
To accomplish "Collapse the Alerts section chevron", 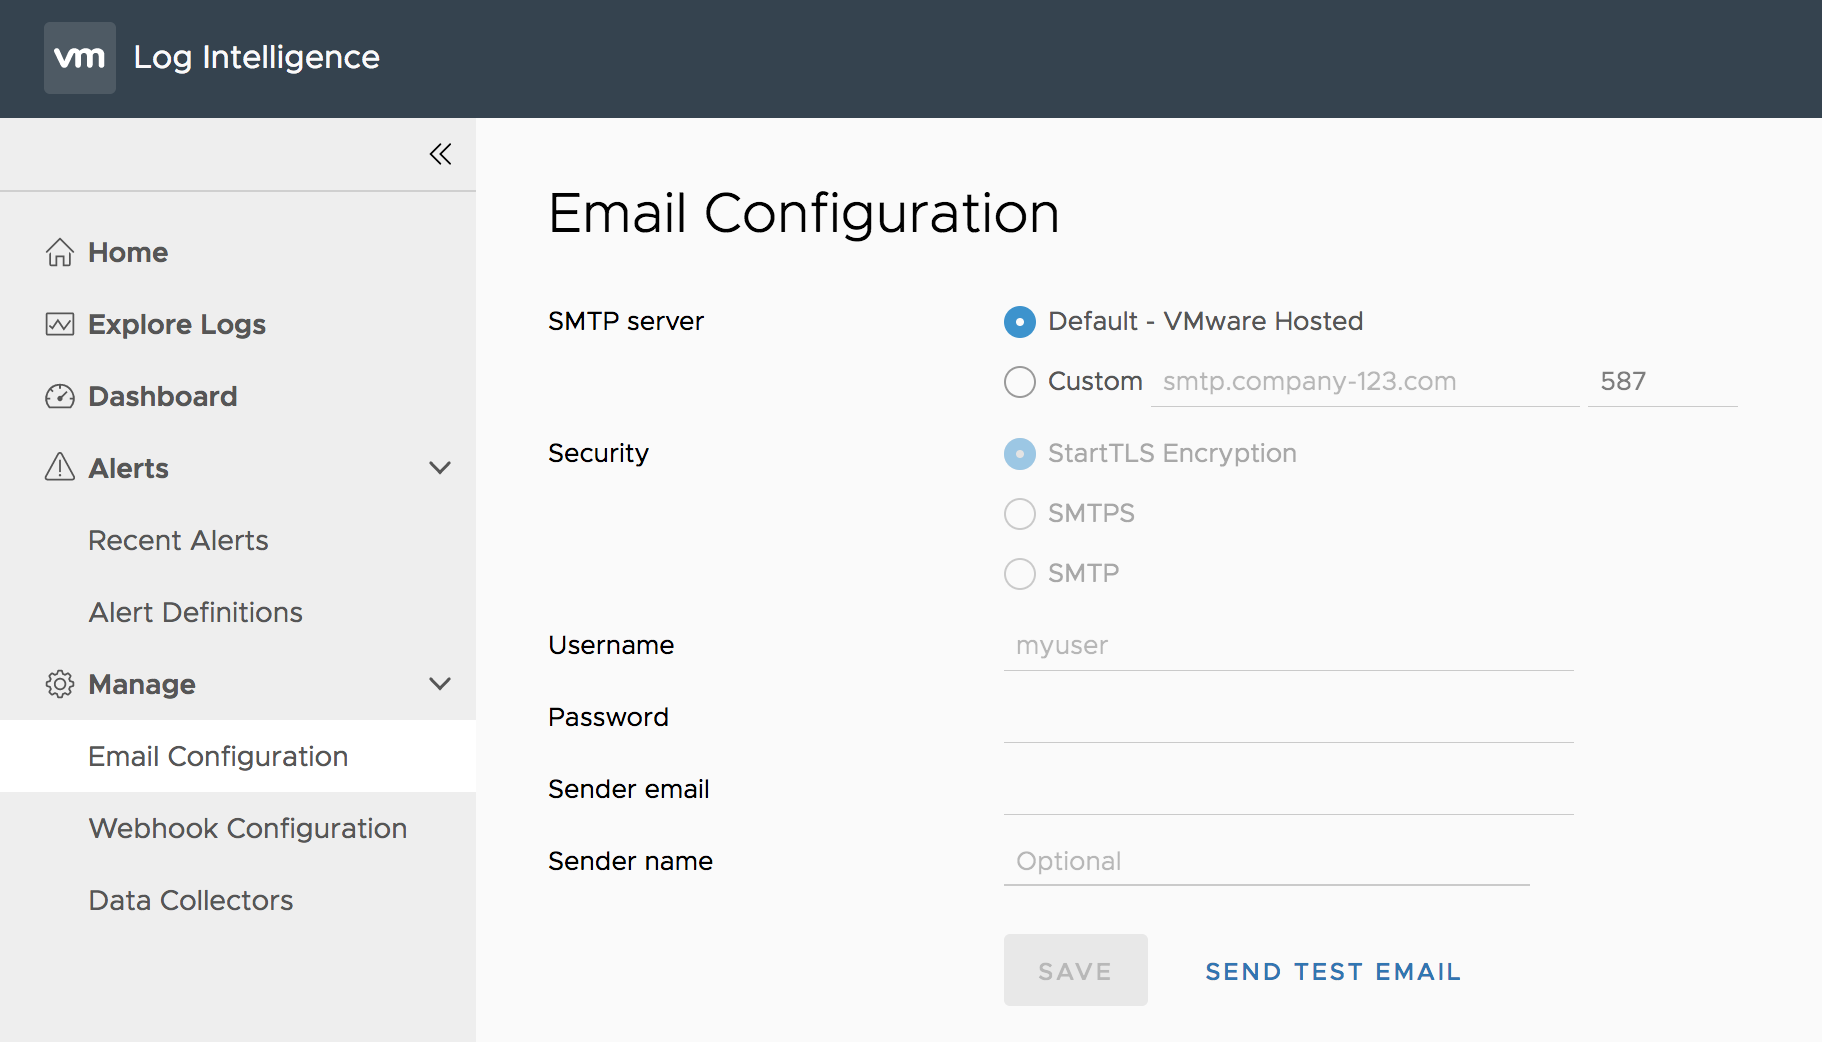I will click(x=440, y=468).
